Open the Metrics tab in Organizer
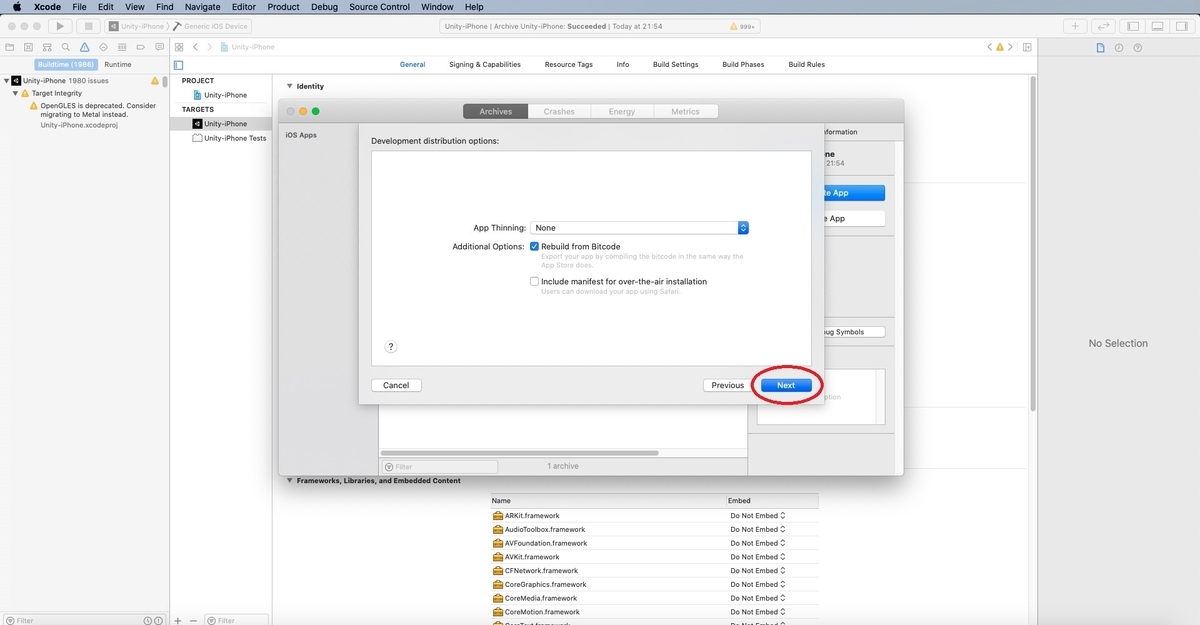The image size is (1200, 625). pos(685,112)
